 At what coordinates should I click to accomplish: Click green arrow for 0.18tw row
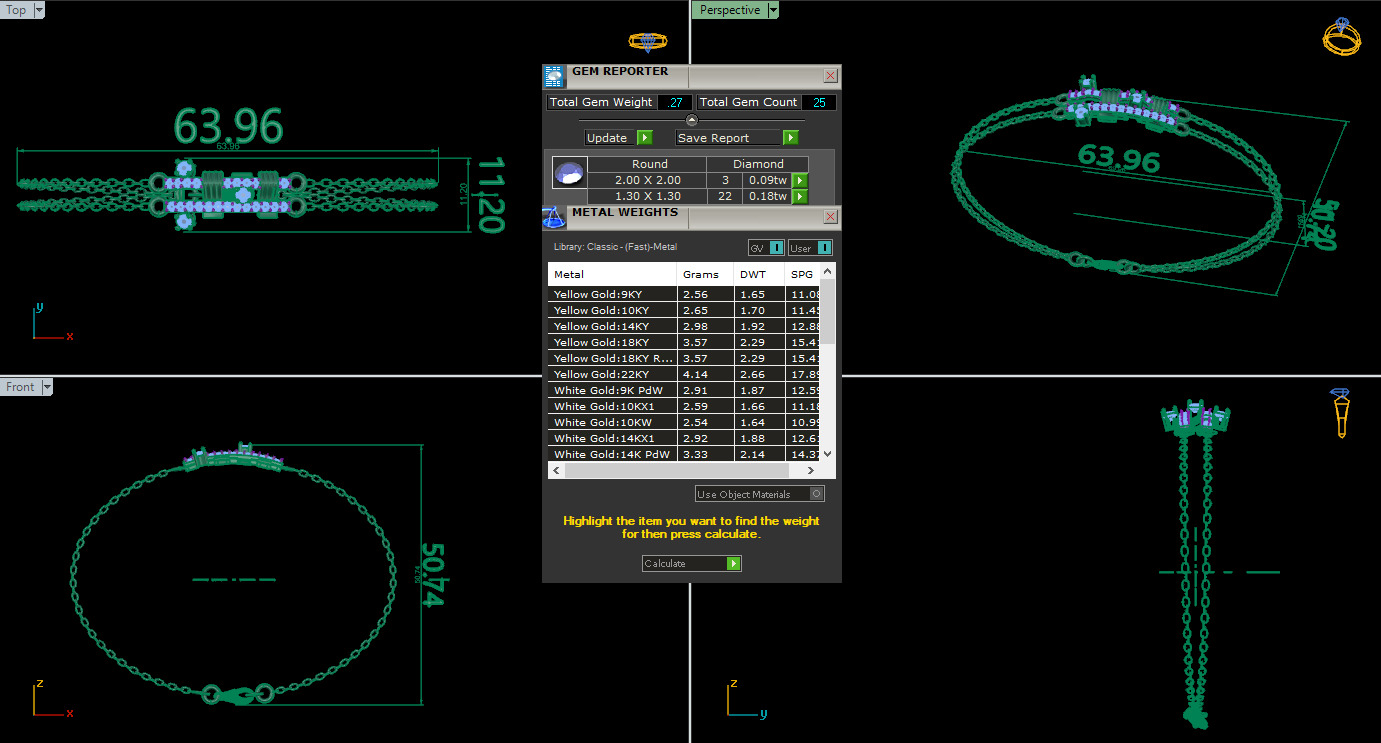coord(799,197)
